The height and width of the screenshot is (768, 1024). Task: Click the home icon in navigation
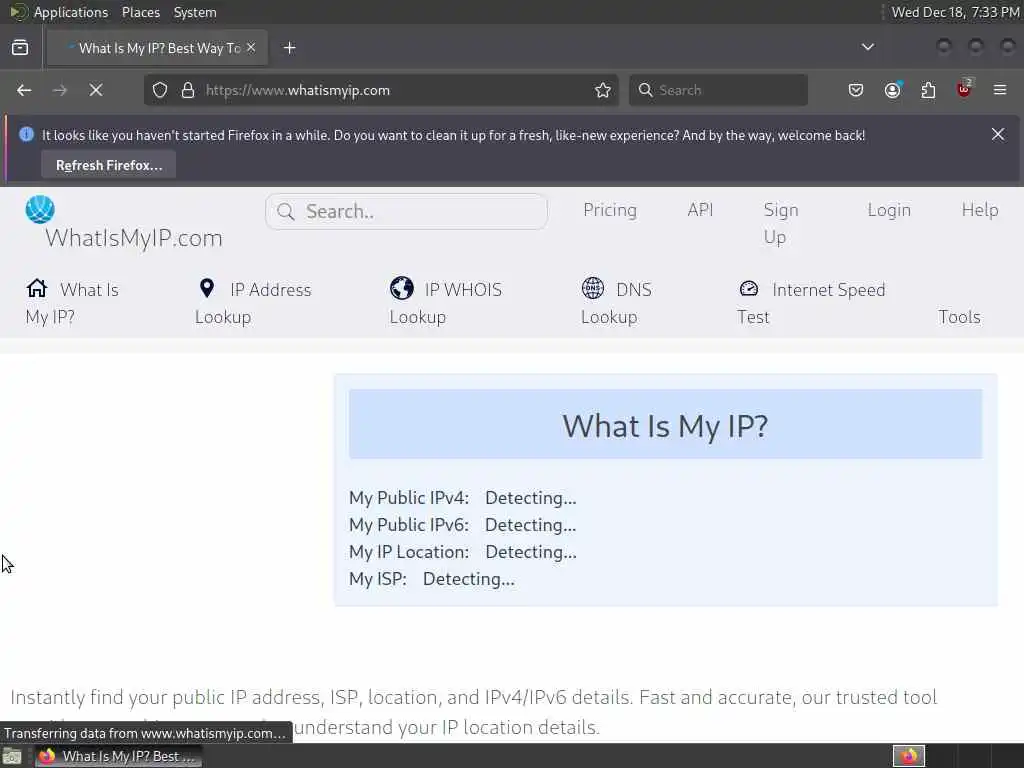[37, 288]
